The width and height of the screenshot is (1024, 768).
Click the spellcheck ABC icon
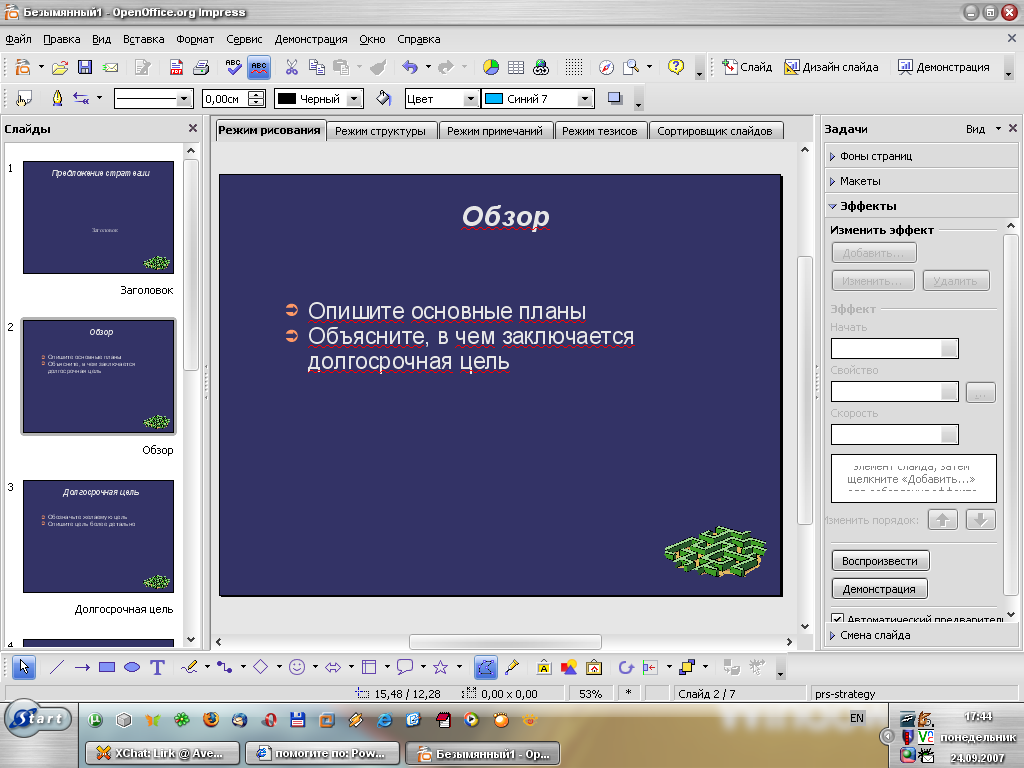pyautogui.click(x=233, y=67)
